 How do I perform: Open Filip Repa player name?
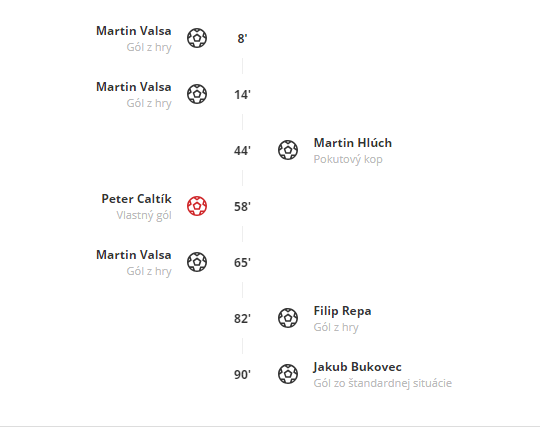click(x=342, y=311)
